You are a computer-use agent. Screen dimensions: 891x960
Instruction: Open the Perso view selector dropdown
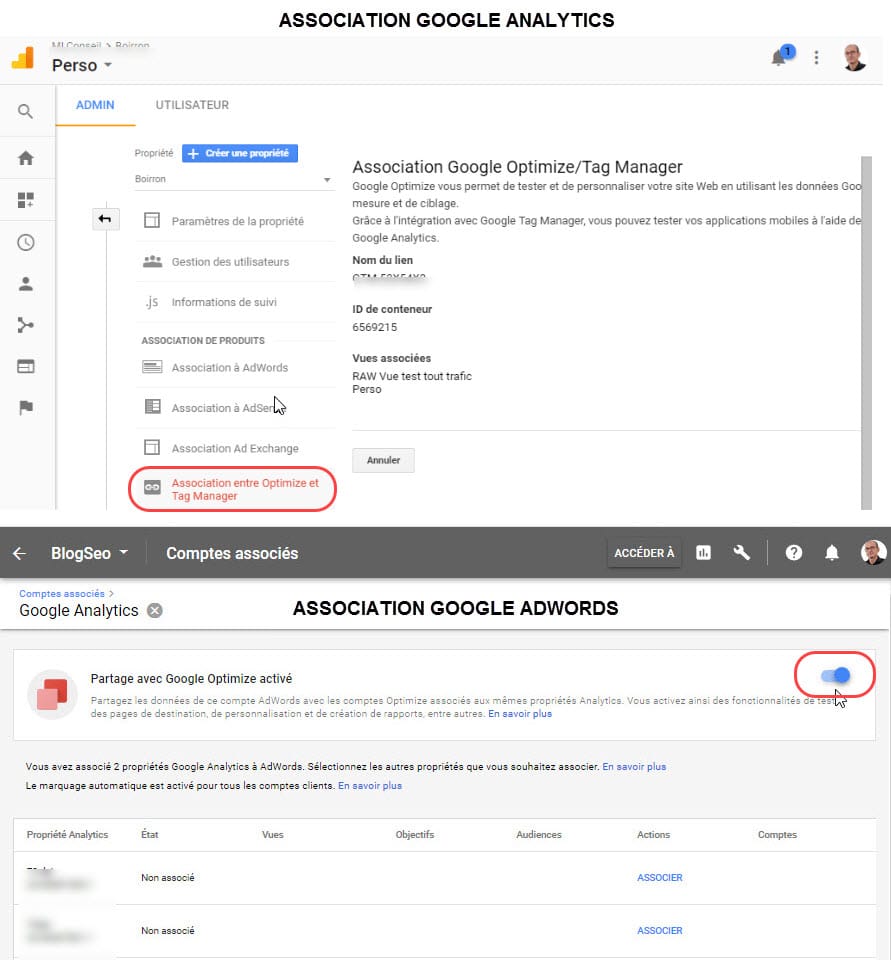[82, 65]
